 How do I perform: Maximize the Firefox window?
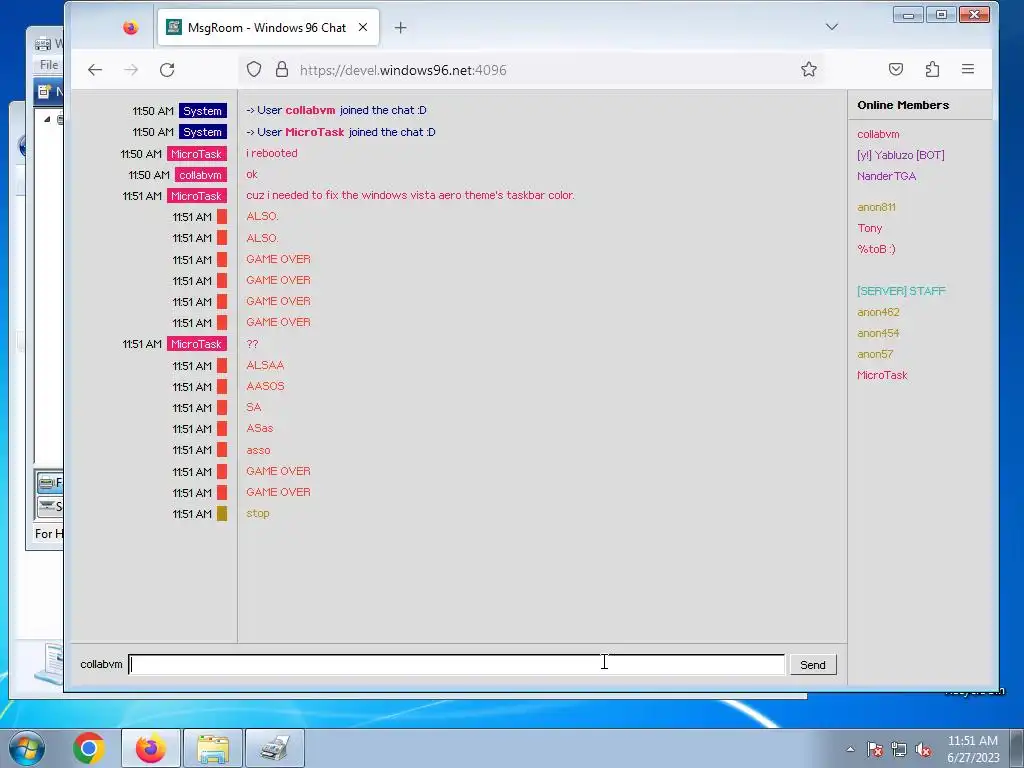point(940,14)
